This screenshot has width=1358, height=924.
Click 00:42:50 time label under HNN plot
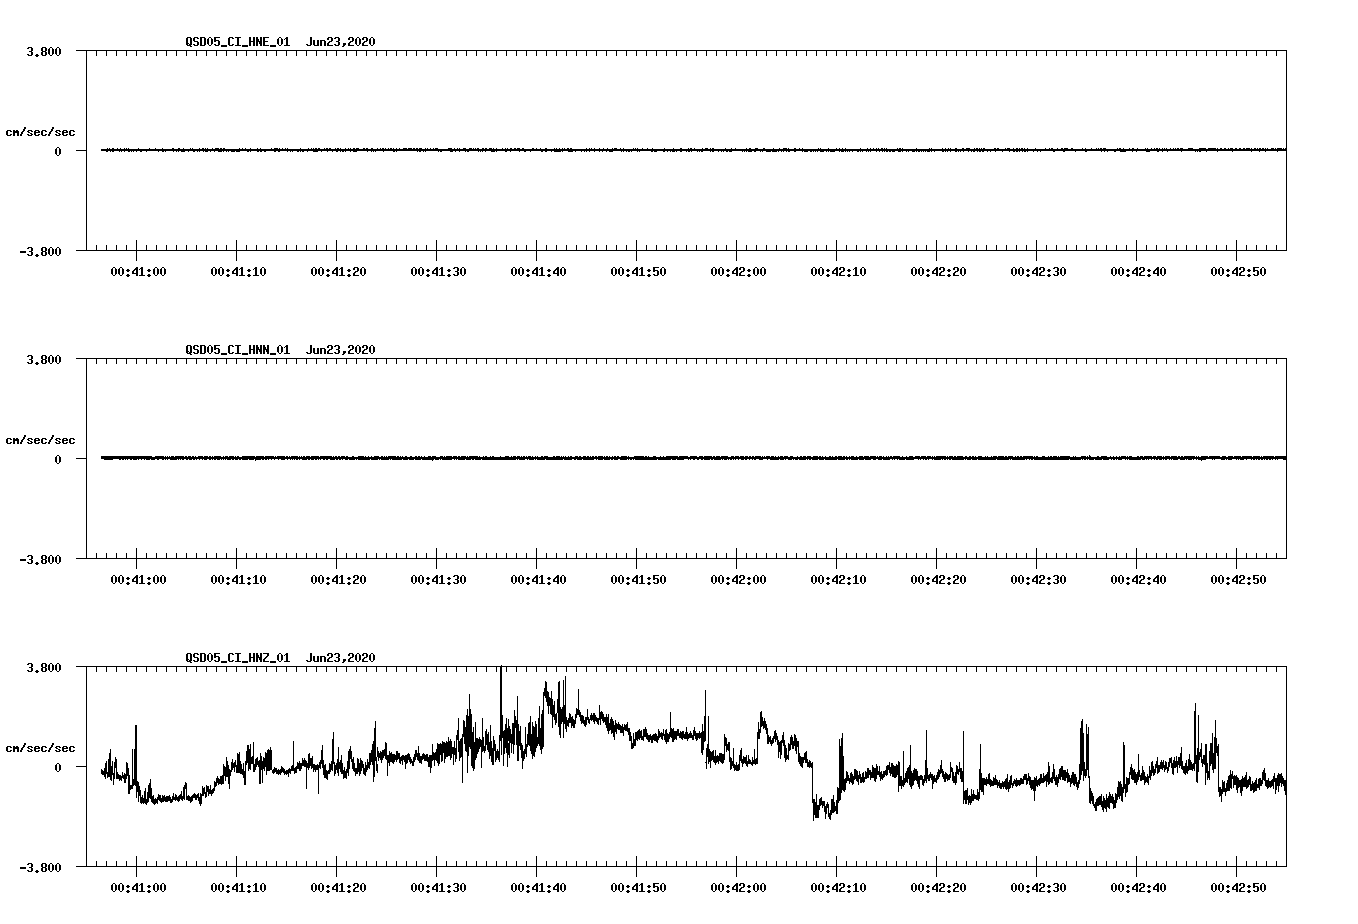tap(1238, 579)
